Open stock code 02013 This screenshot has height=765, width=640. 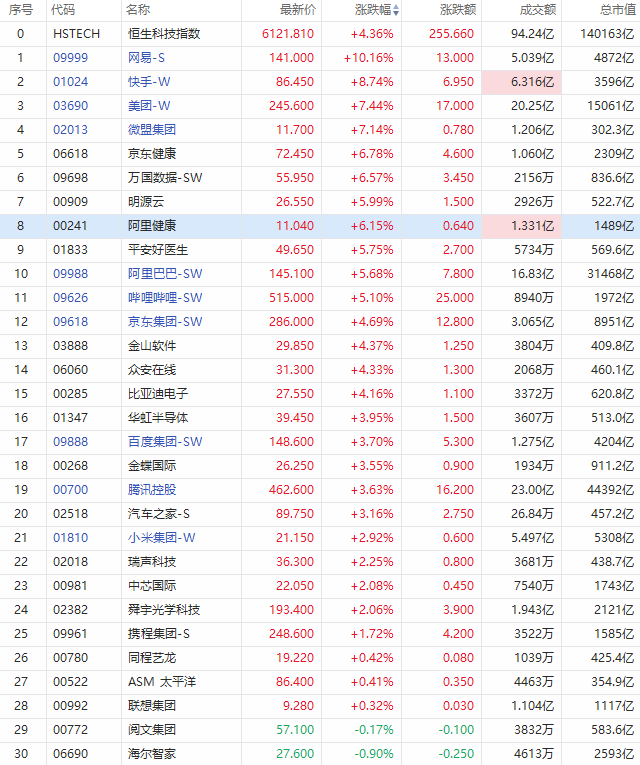[x=70, y=130]
